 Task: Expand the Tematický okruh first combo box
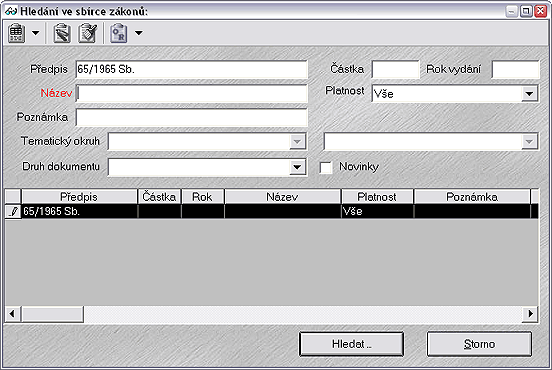(297, 142)
